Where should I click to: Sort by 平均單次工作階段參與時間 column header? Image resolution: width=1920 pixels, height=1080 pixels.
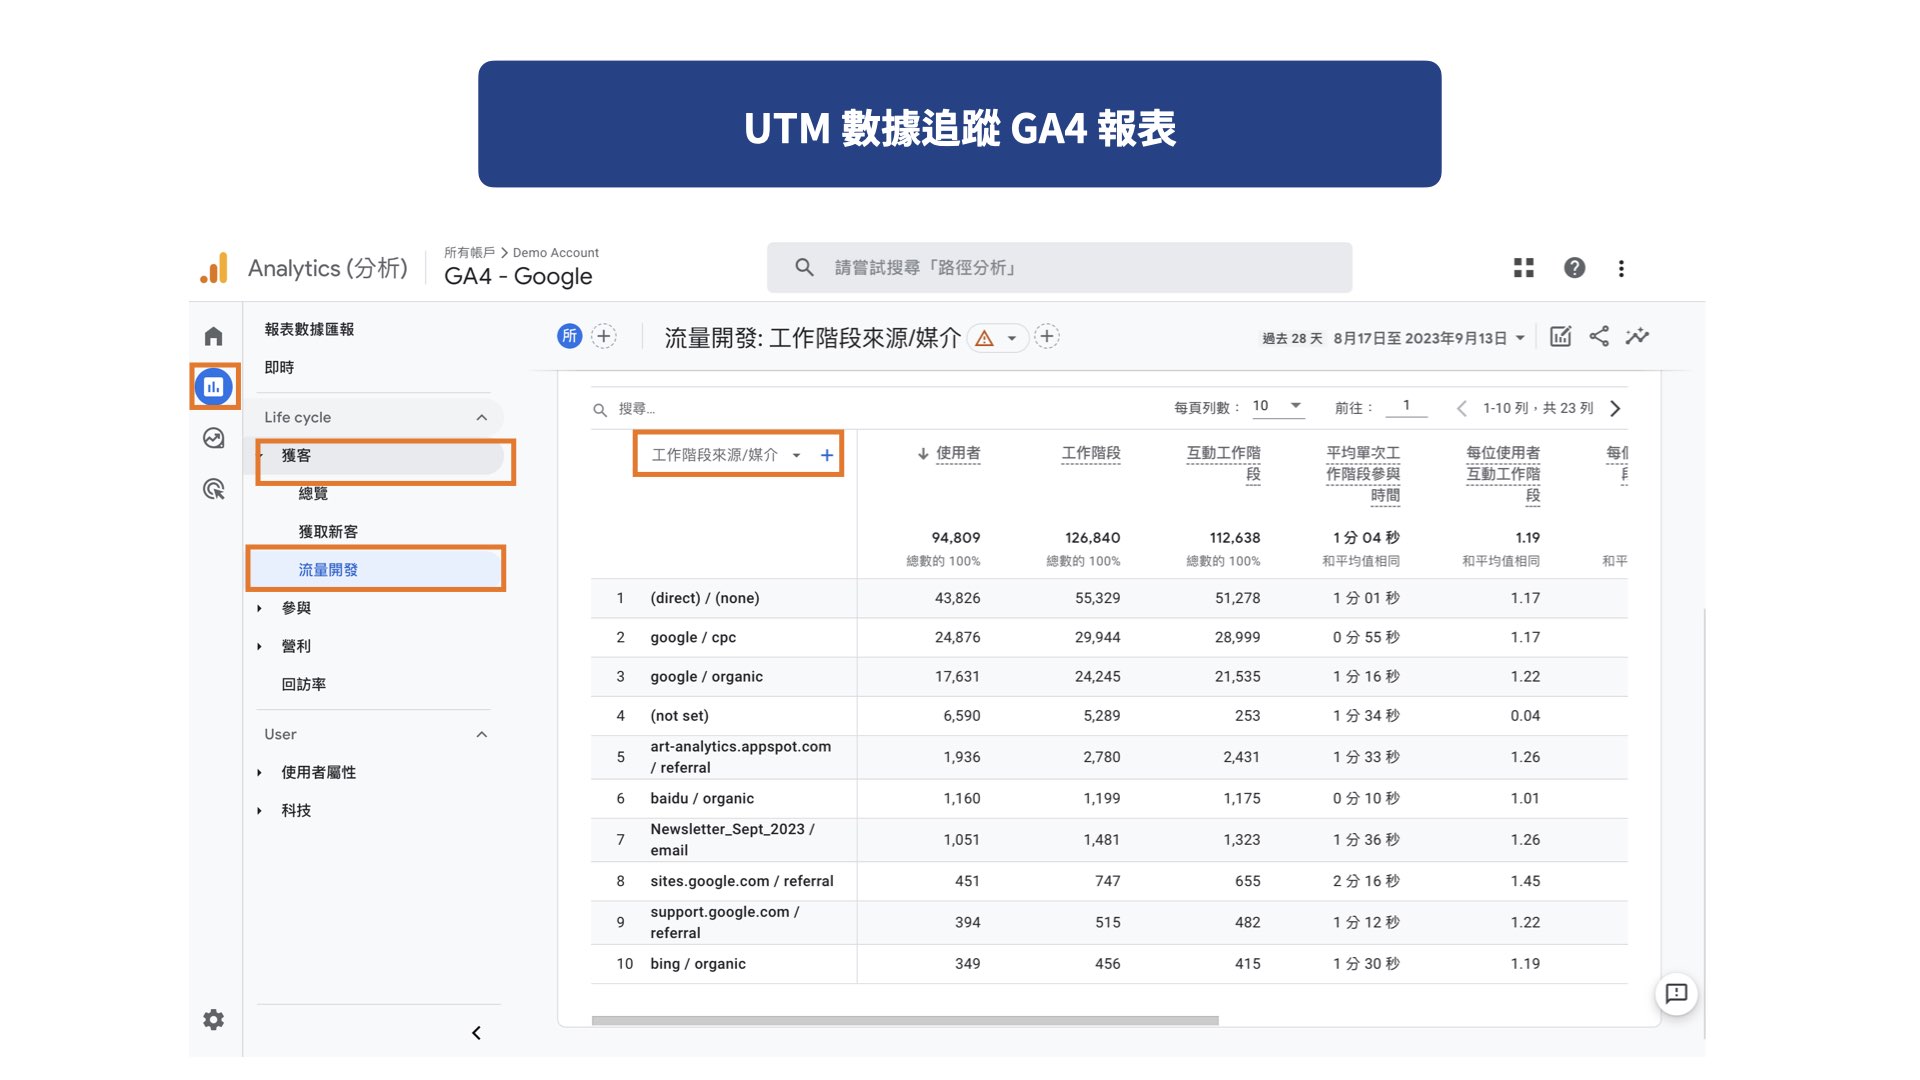pyautogui.click(x=1362, y=474)
